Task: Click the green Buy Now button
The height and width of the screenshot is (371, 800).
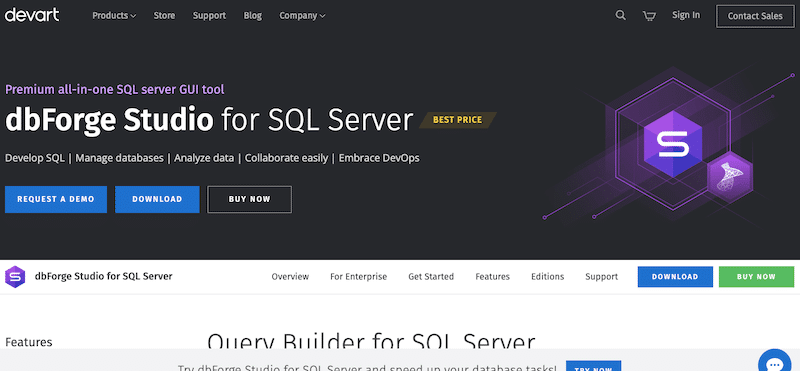Action: (756, 277)
